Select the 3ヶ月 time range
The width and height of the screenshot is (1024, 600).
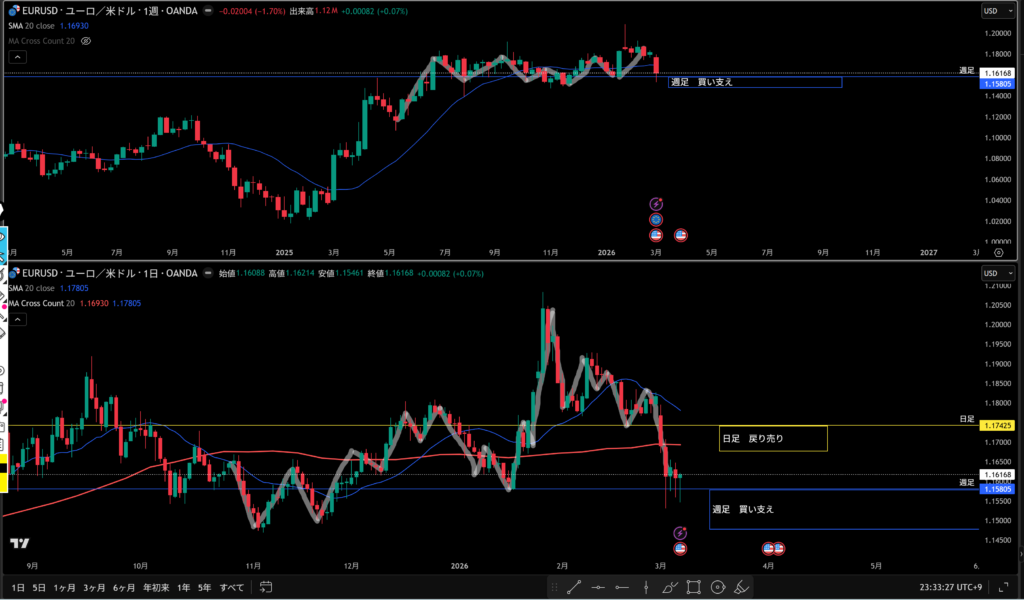(x=95, y=587)
